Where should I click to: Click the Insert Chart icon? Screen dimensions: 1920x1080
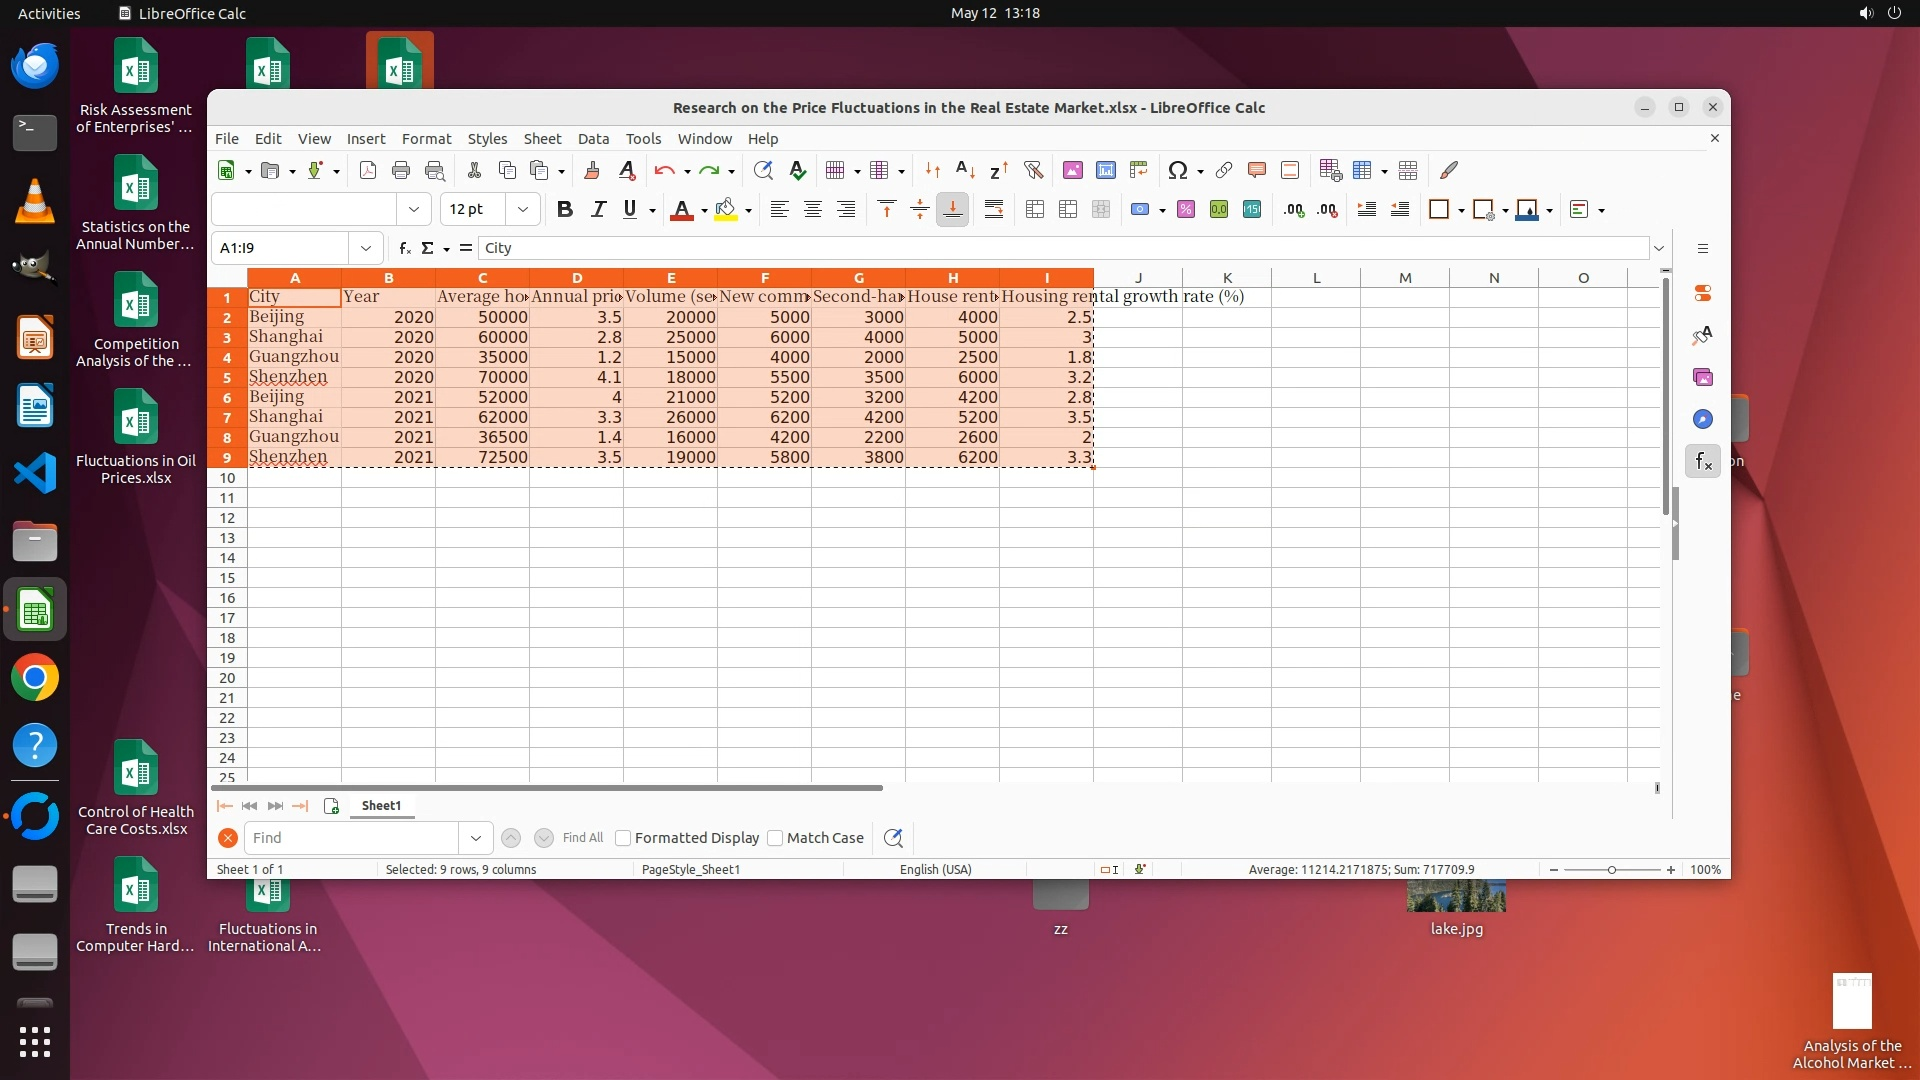coord(1105,170)
